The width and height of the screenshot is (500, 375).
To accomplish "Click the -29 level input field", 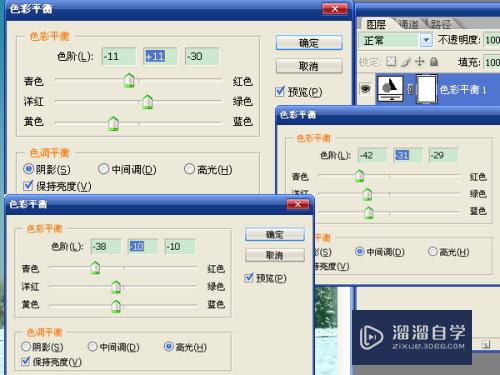I will pos(443,155).
